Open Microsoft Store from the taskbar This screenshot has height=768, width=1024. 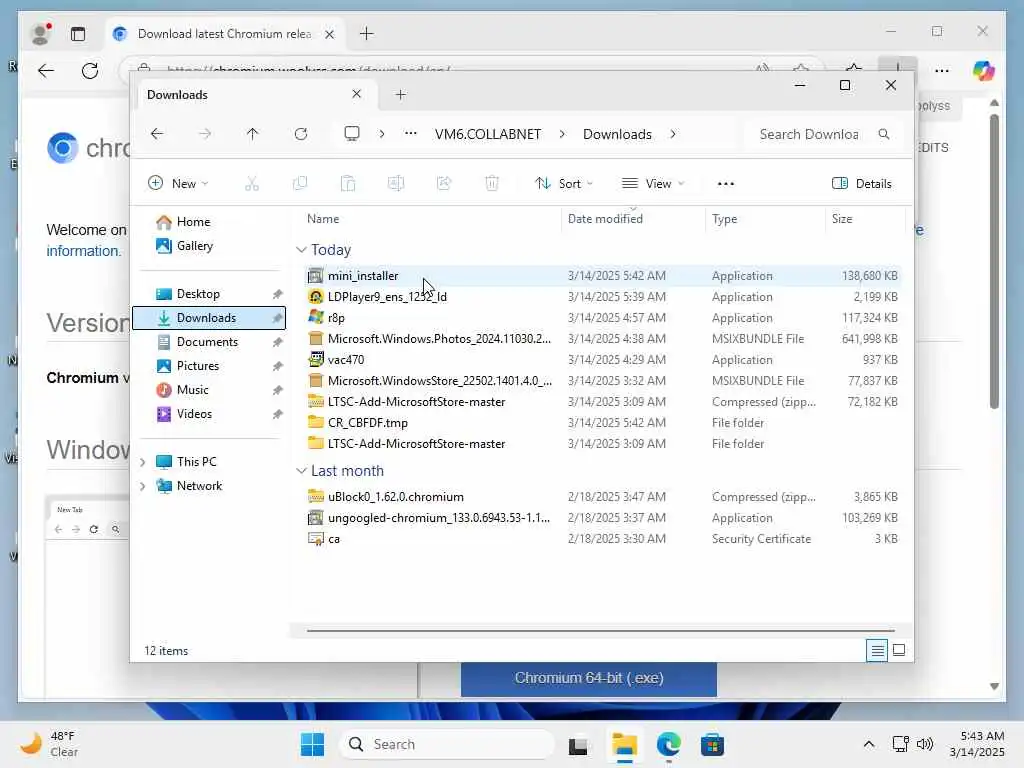point(712,744)
